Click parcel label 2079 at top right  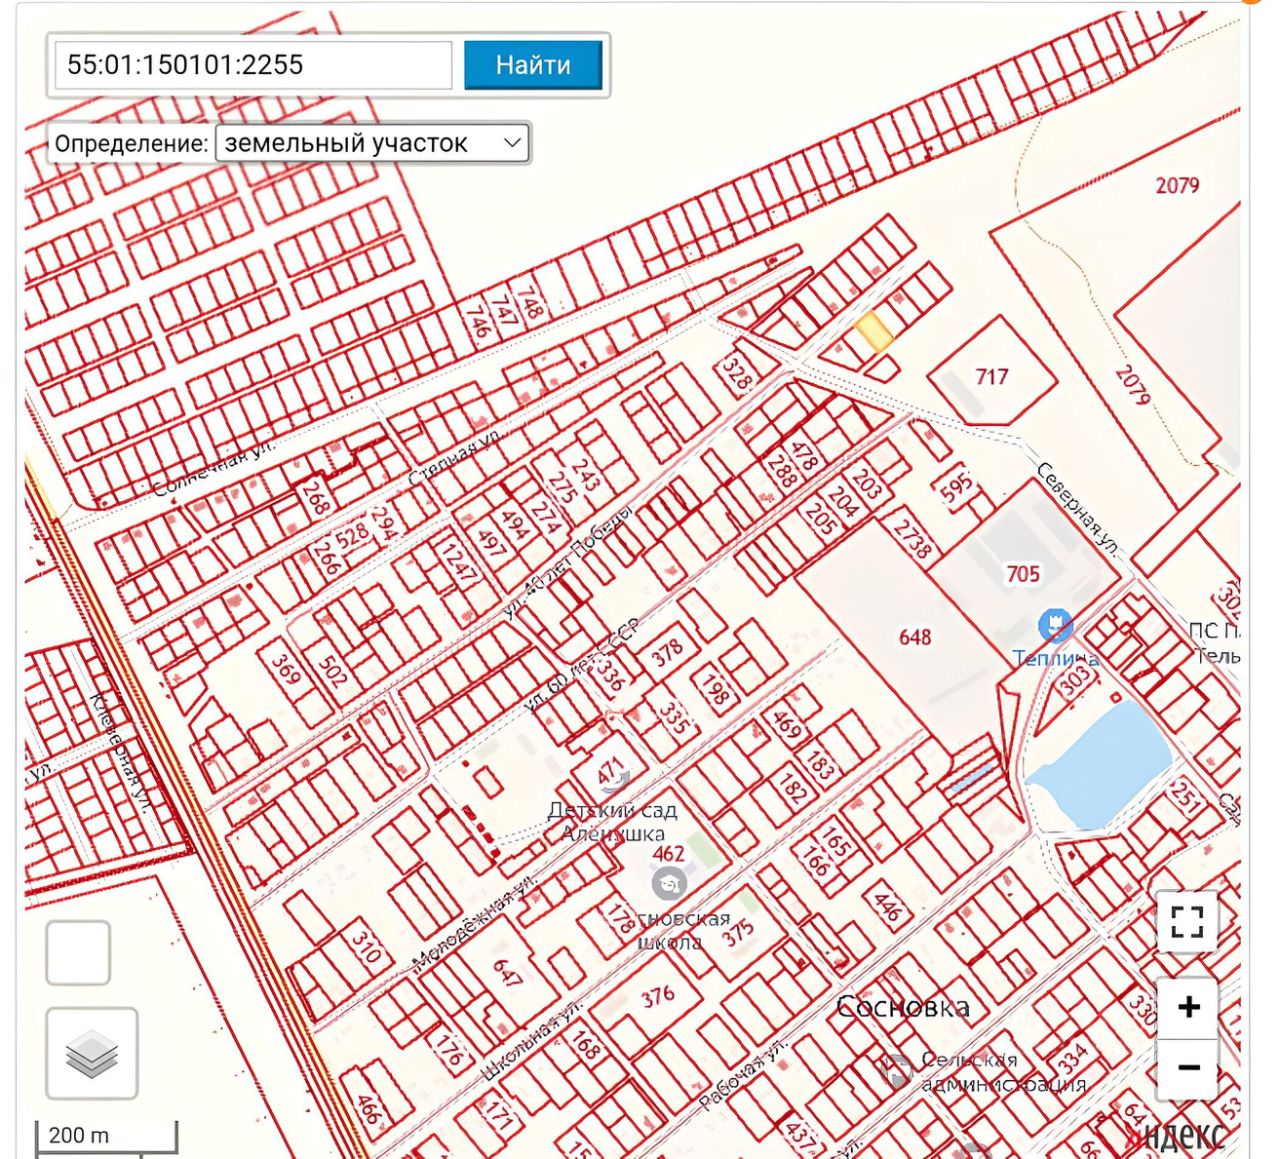(1177, 185)
